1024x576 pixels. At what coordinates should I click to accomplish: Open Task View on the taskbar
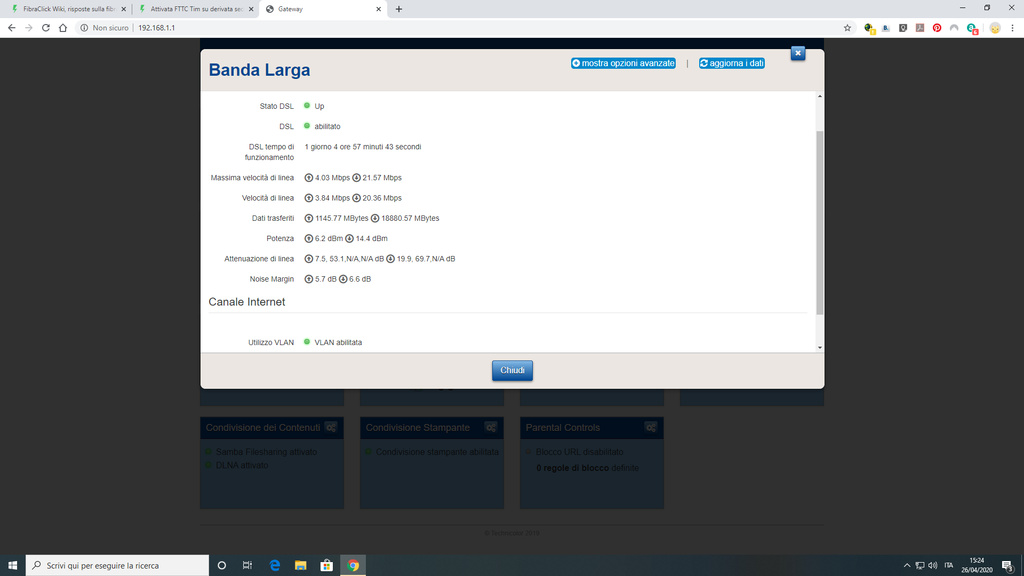click(x=248, y=566)
